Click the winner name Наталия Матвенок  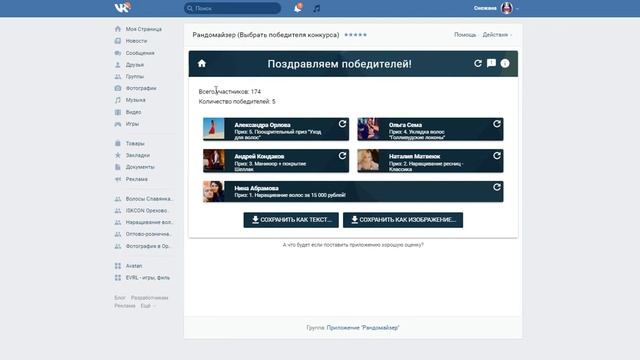pyautogui.click(x=414, y=156)
